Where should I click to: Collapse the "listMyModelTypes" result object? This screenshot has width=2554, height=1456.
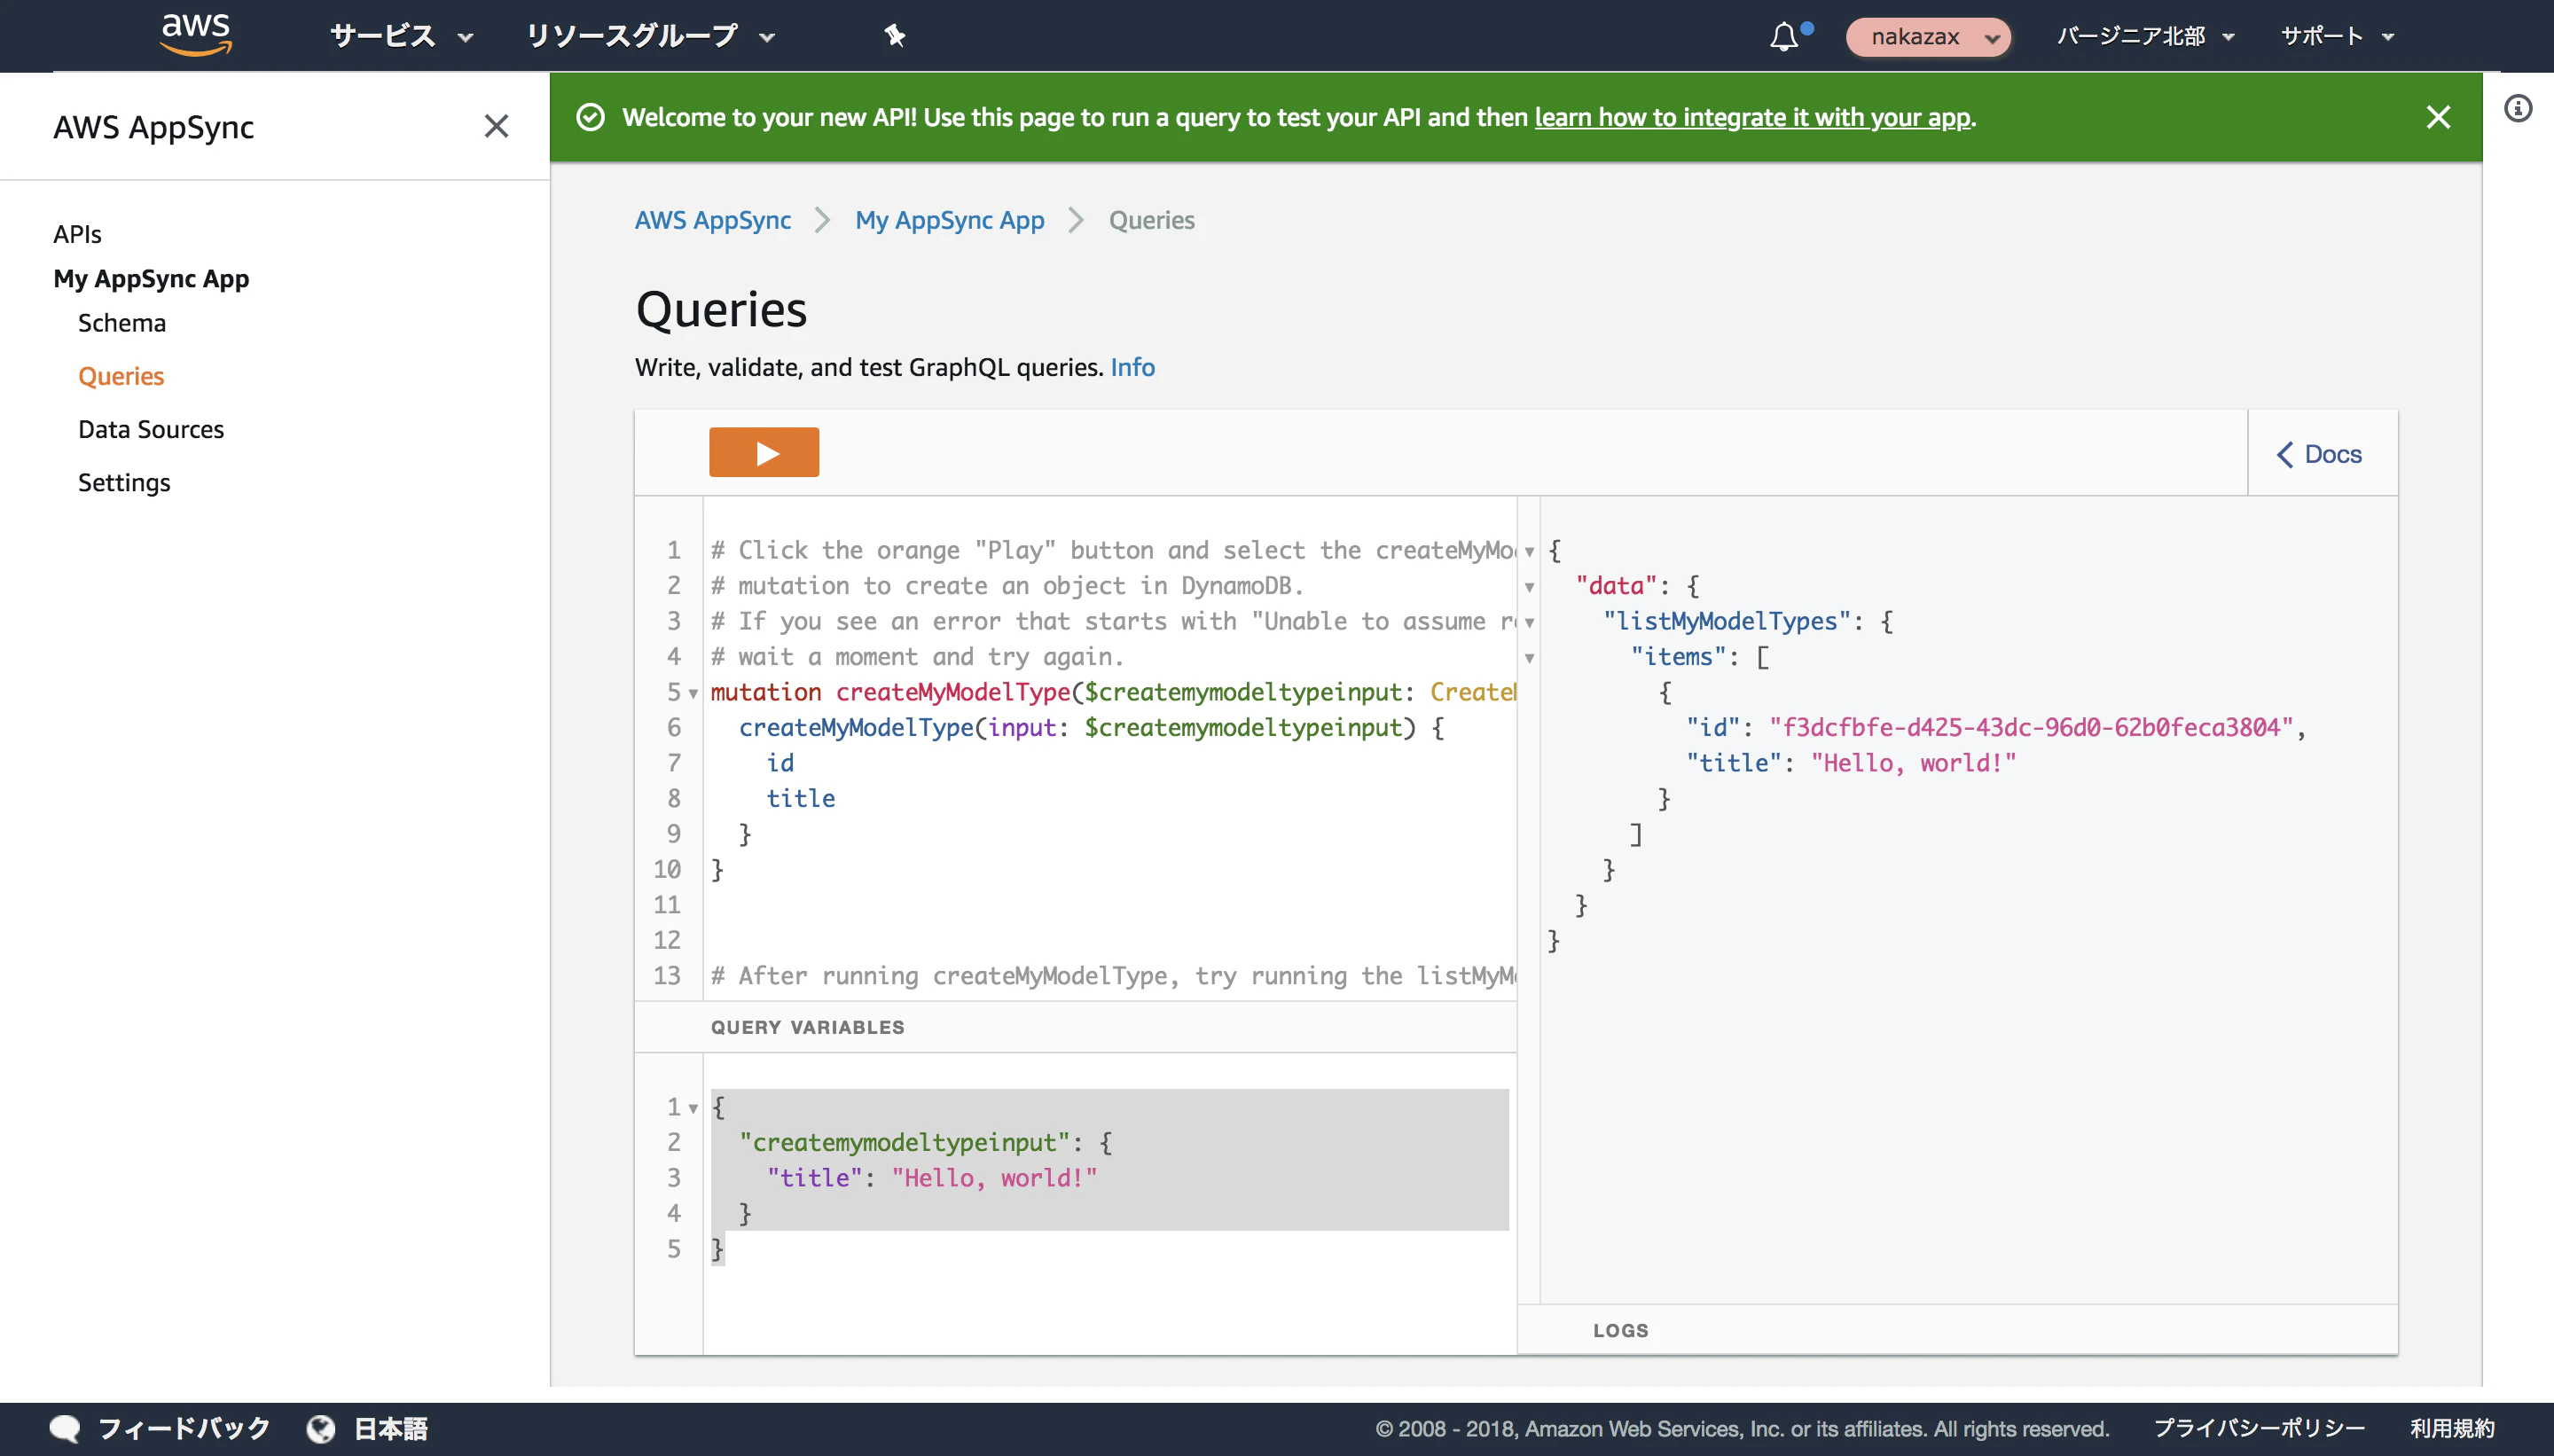(1529, 622)
